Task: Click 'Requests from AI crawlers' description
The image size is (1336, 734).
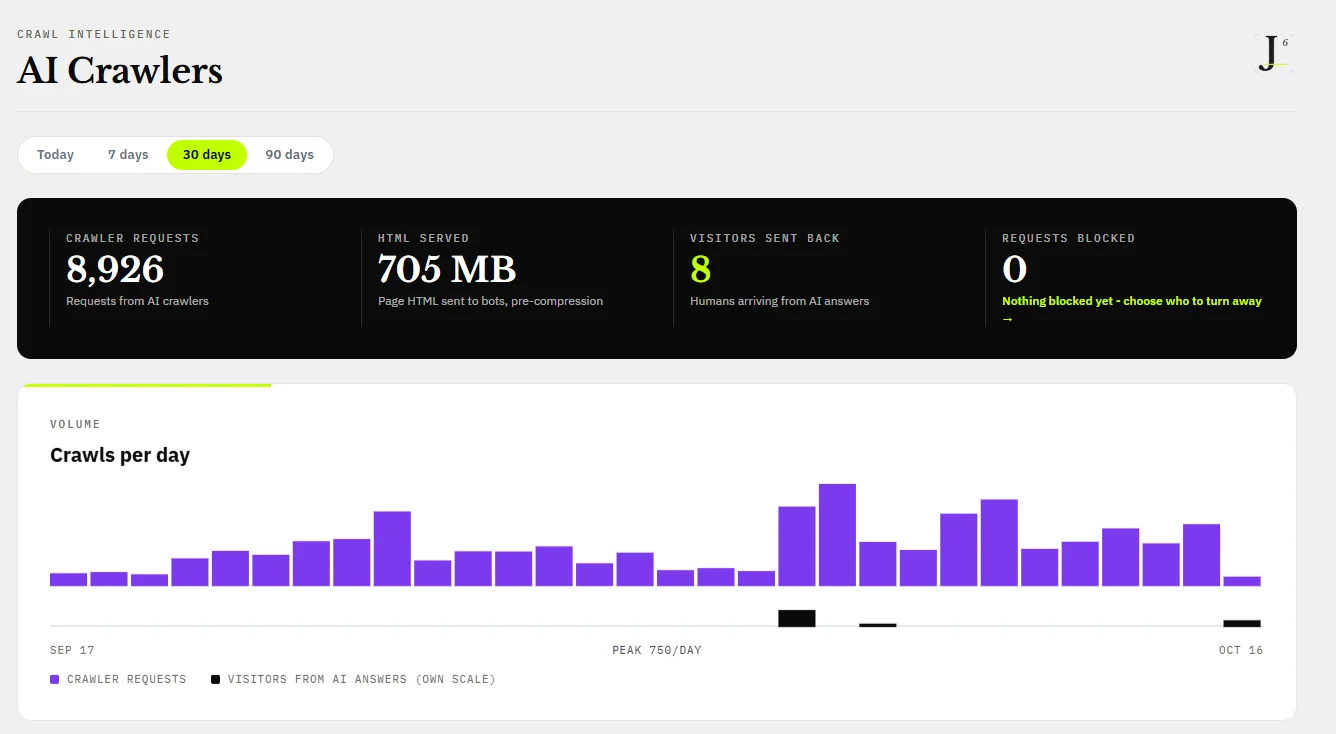Action: (x=138, y=301)
